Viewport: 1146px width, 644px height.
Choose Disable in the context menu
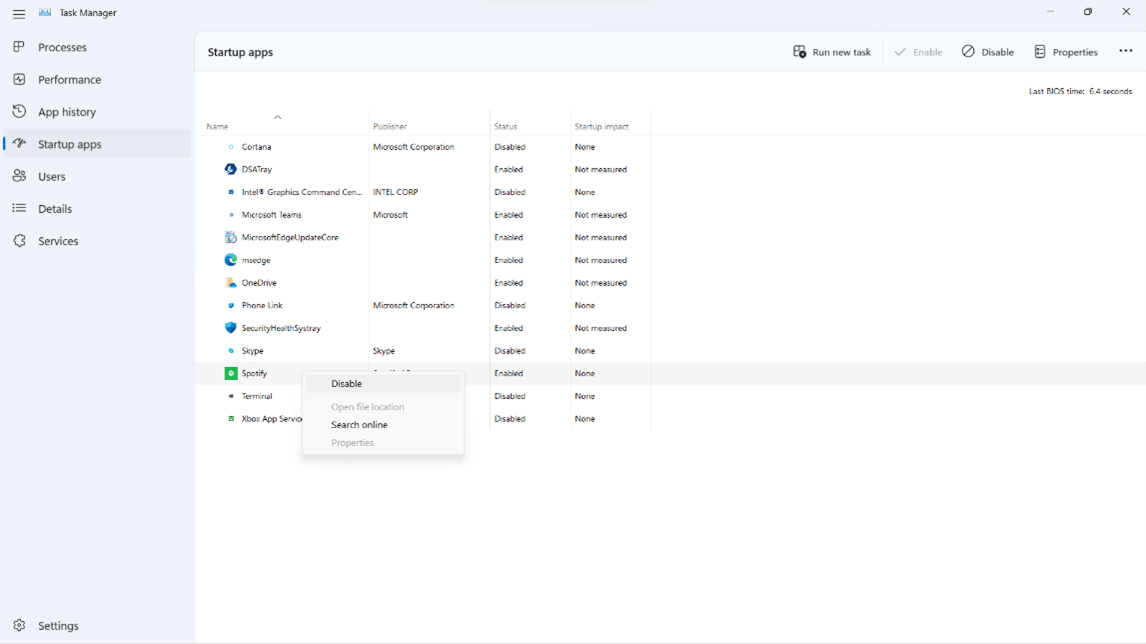tap(383, 384)
